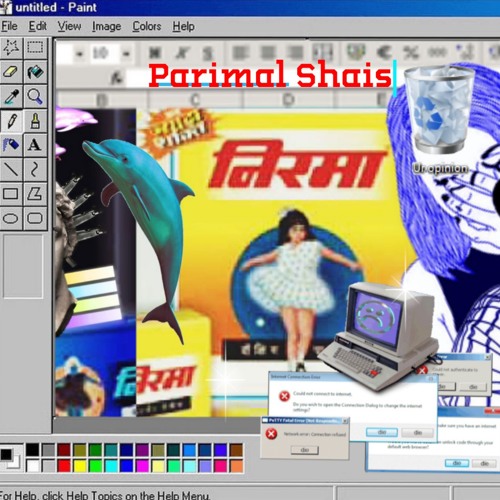
Task: Open the Colors menu
Action: pos(147,26)
